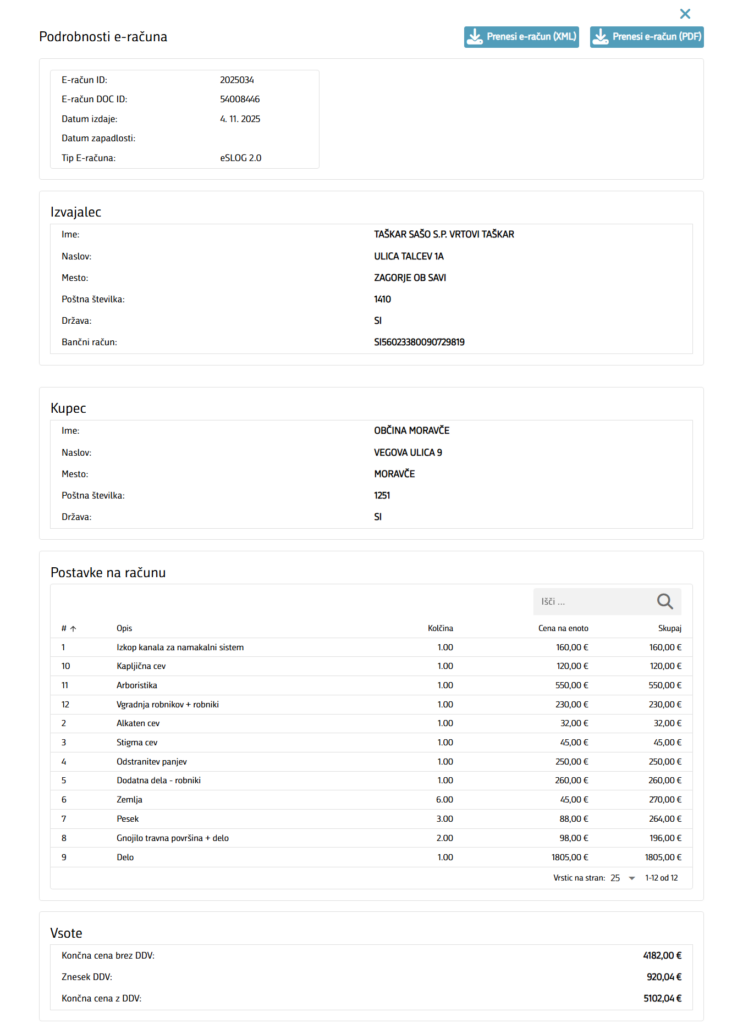
Task: Click the ascending sort arrow beside #
Action: click(73, 629)
